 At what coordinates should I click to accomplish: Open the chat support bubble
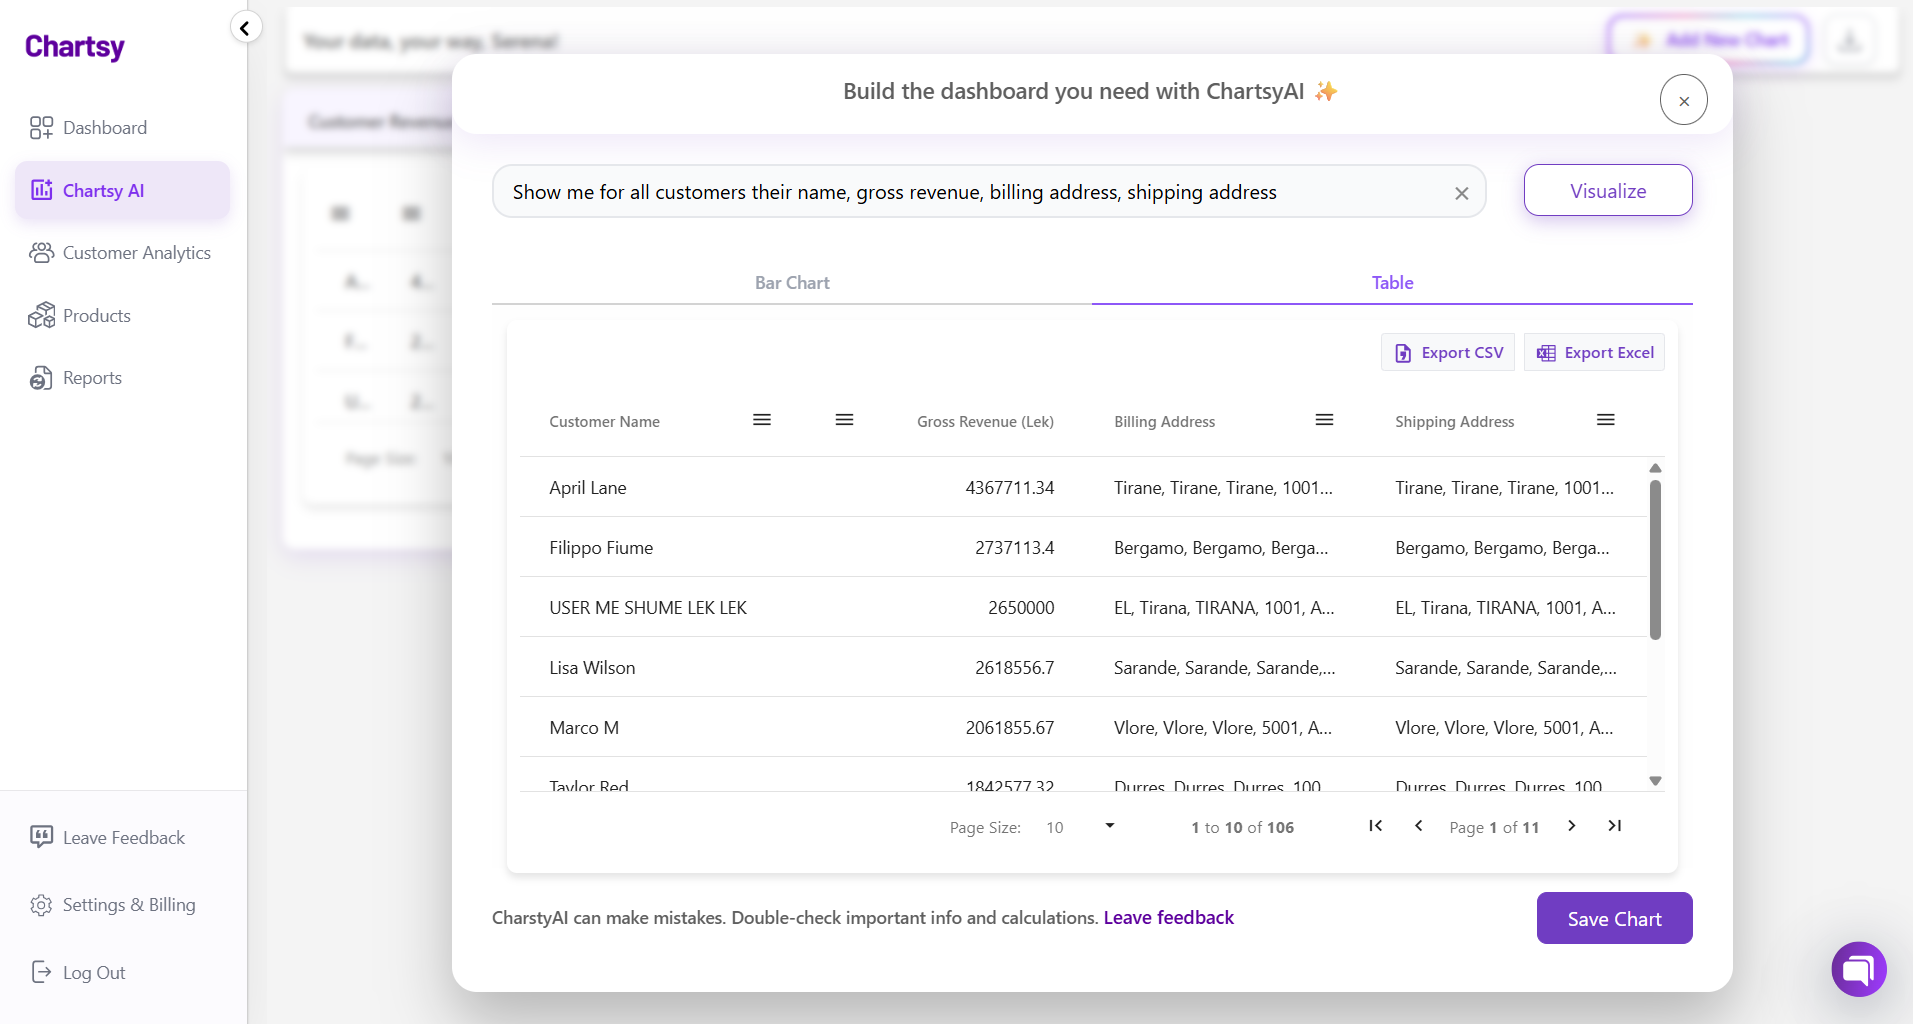(1858, 968)
